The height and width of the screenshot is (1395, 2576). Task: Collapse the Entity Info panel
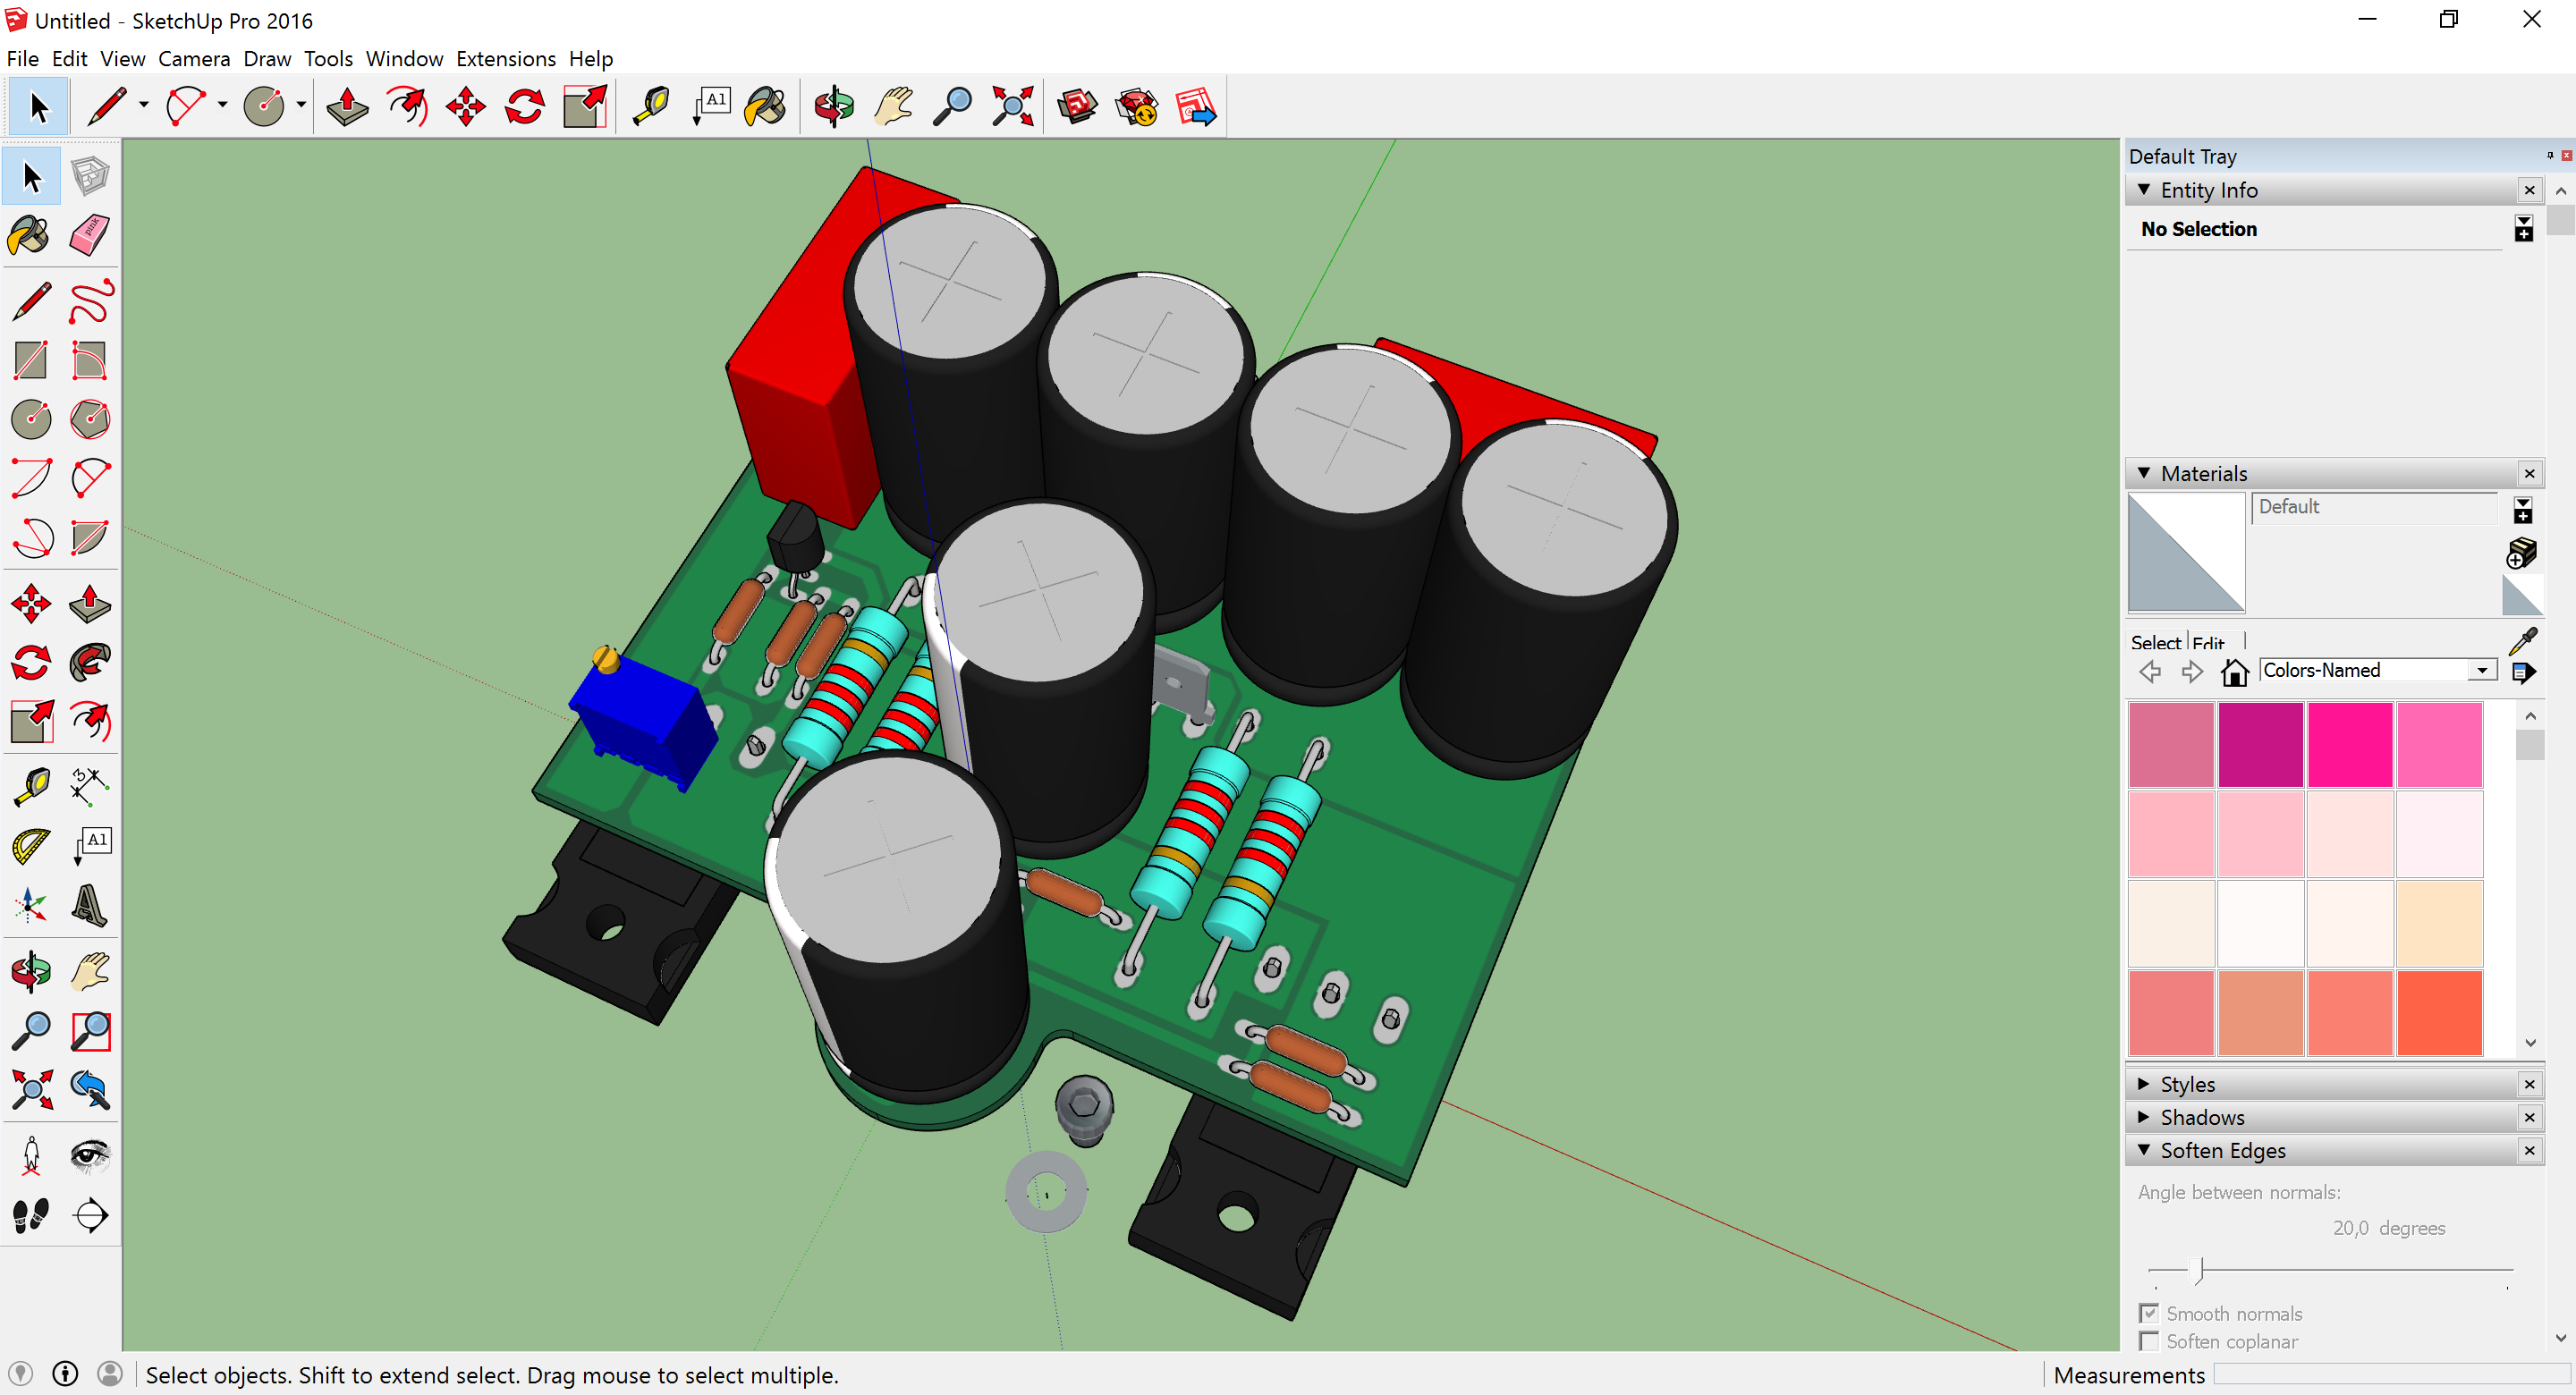tap(2144, 189)
